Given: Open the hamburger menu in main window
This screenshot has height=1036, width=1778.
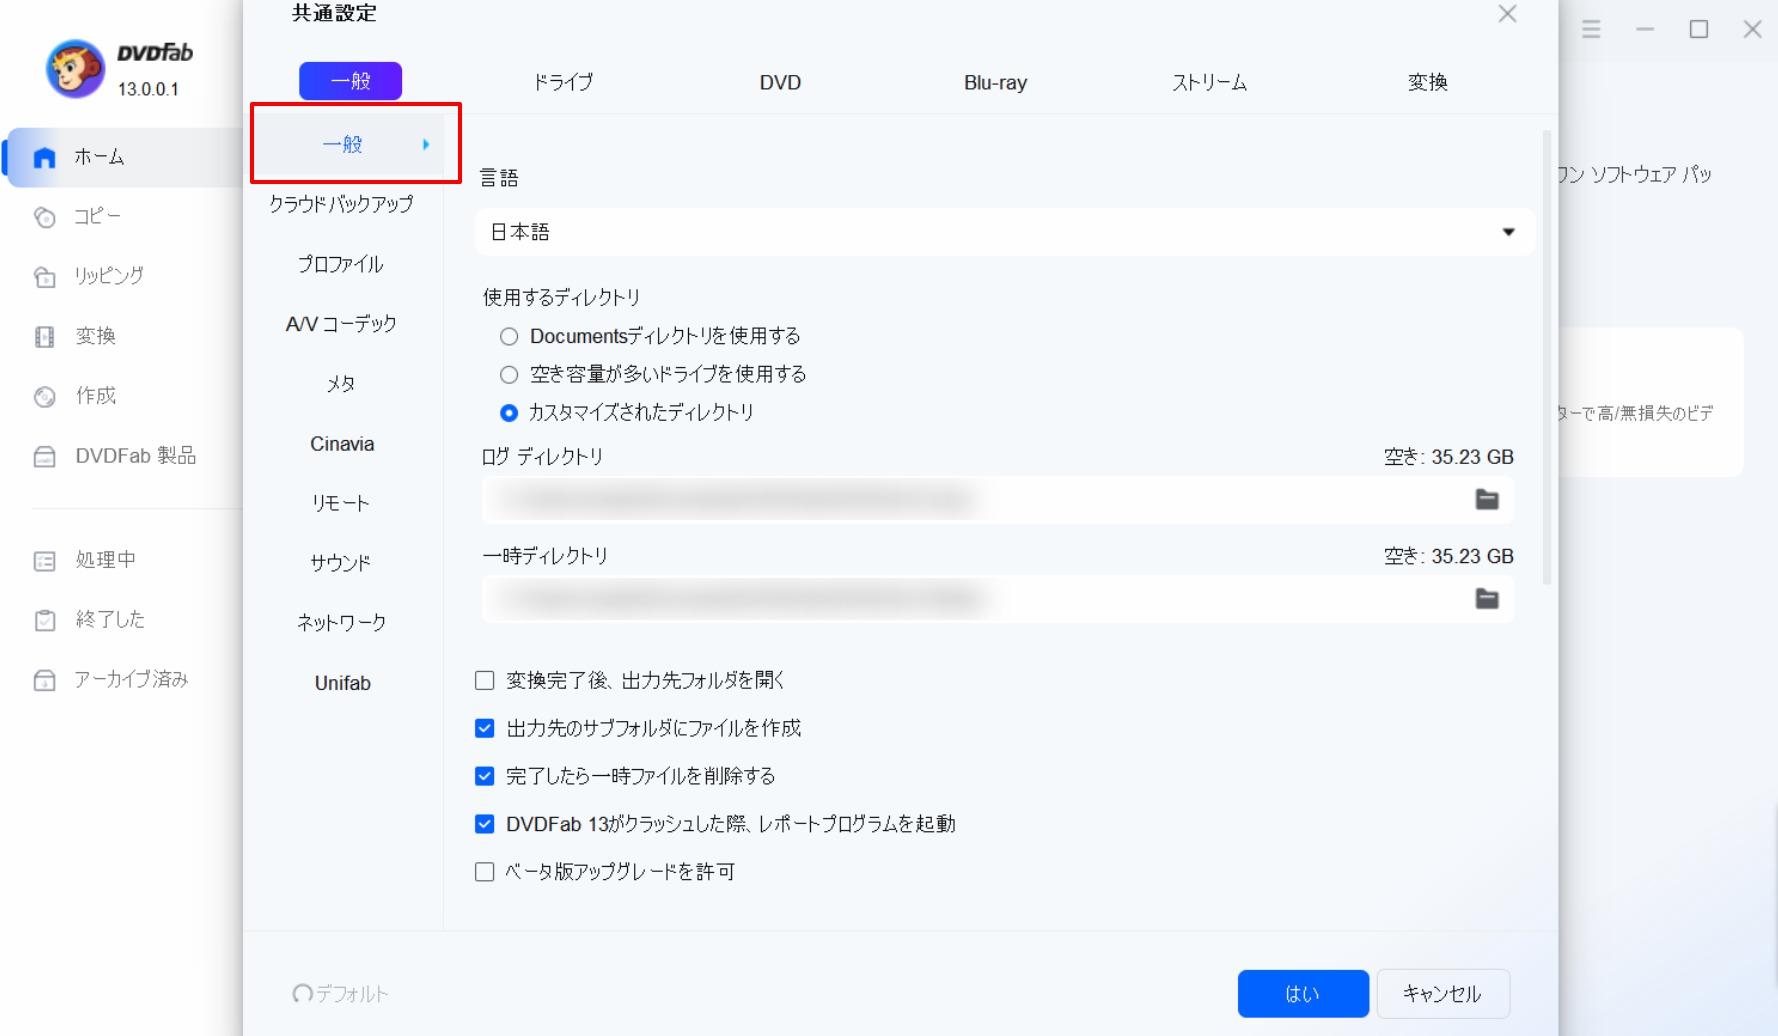Looking at the screenshot, I should click(x=1591, y=29).
